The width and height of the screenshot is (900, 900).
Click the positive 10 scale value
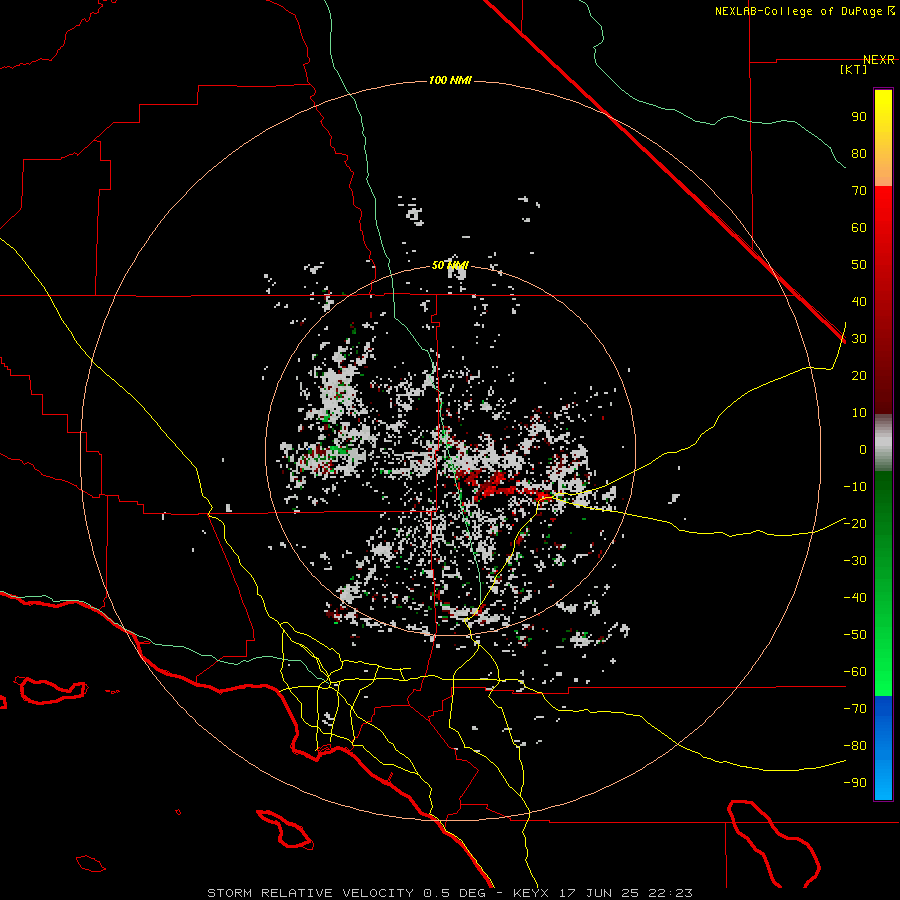point(859,413)
